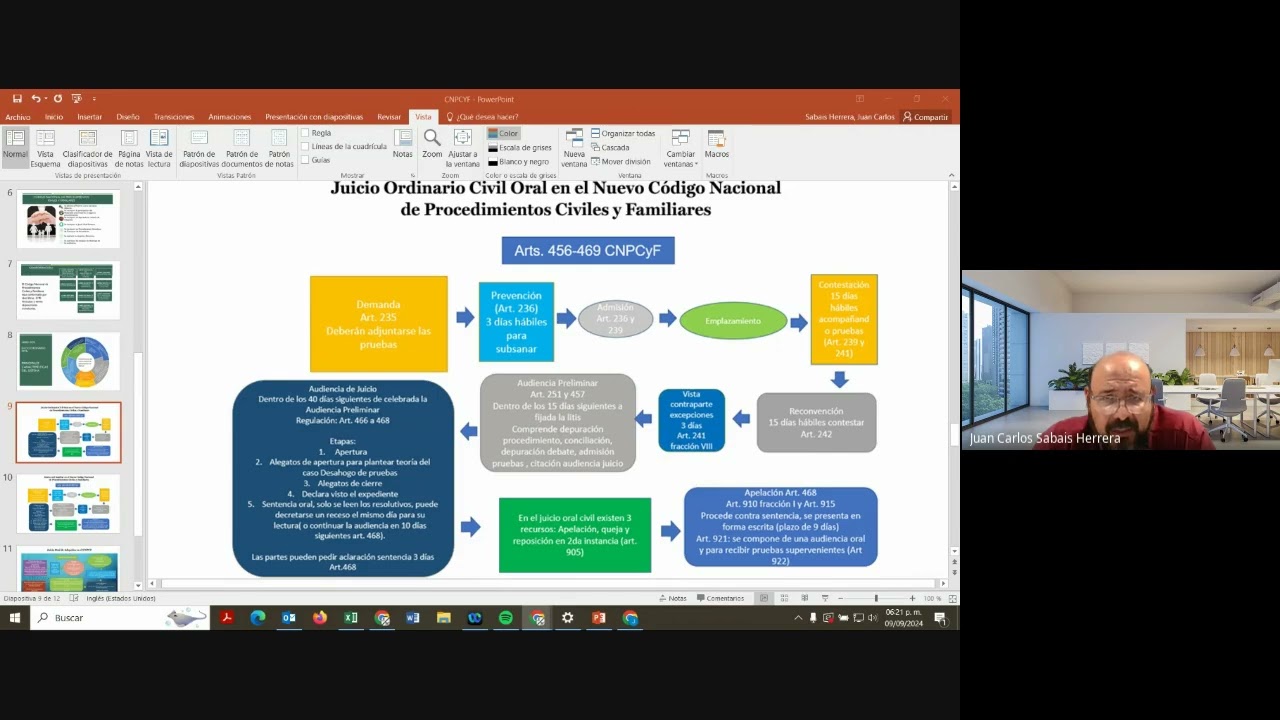Viewport: 1280px width, 720px height.
Task: Select slide 8 thumbnail
Action: [x=68, y=361]
